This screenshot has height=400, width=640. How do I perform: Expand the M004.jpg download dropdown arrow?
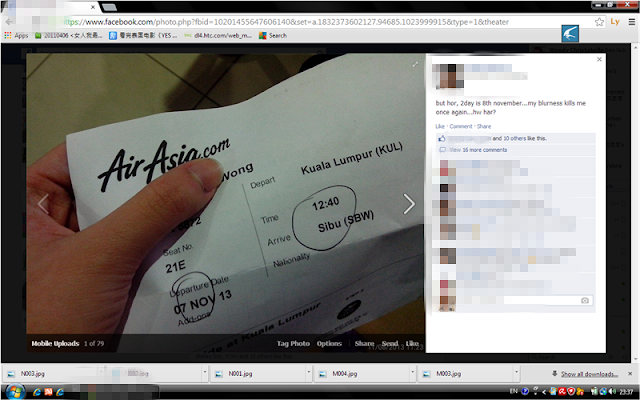coord(412,373)
